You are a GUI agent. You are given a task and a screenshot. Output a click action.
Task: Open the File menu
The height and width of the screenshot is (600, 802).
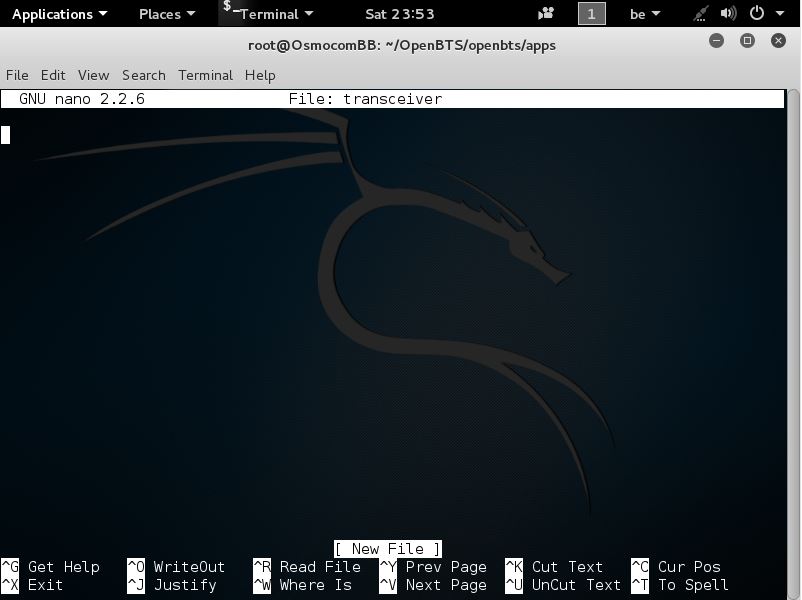pyautogui.click(x=17, y=75)
